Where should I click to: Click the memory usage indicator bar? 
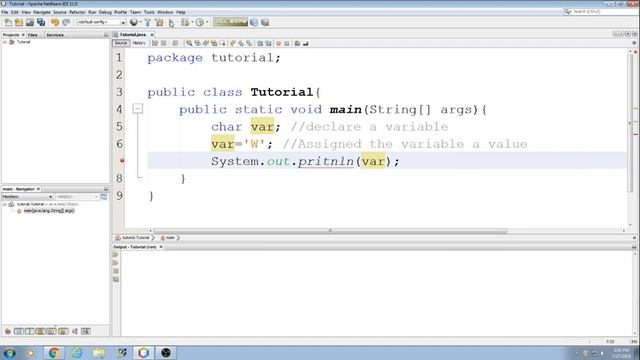(x=230, y=22)
